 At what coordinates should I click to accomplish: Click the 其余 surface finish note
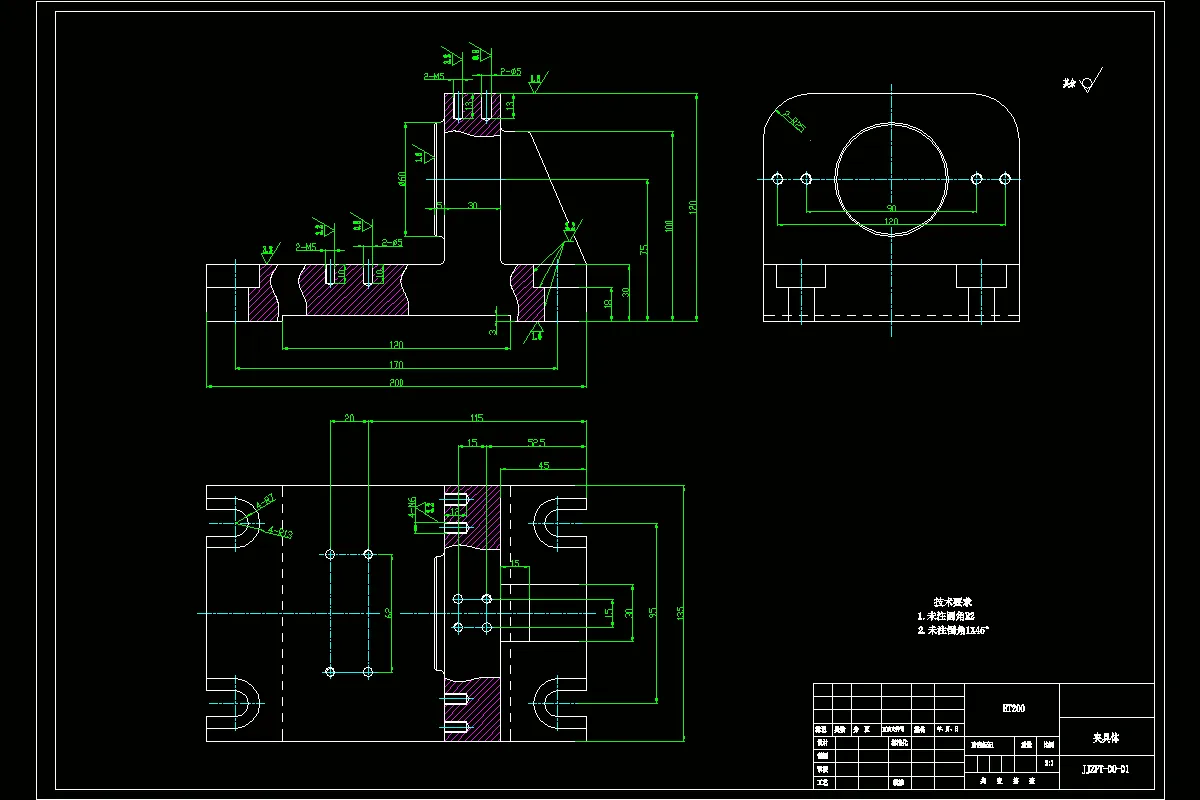click(x=1070, y=84)
